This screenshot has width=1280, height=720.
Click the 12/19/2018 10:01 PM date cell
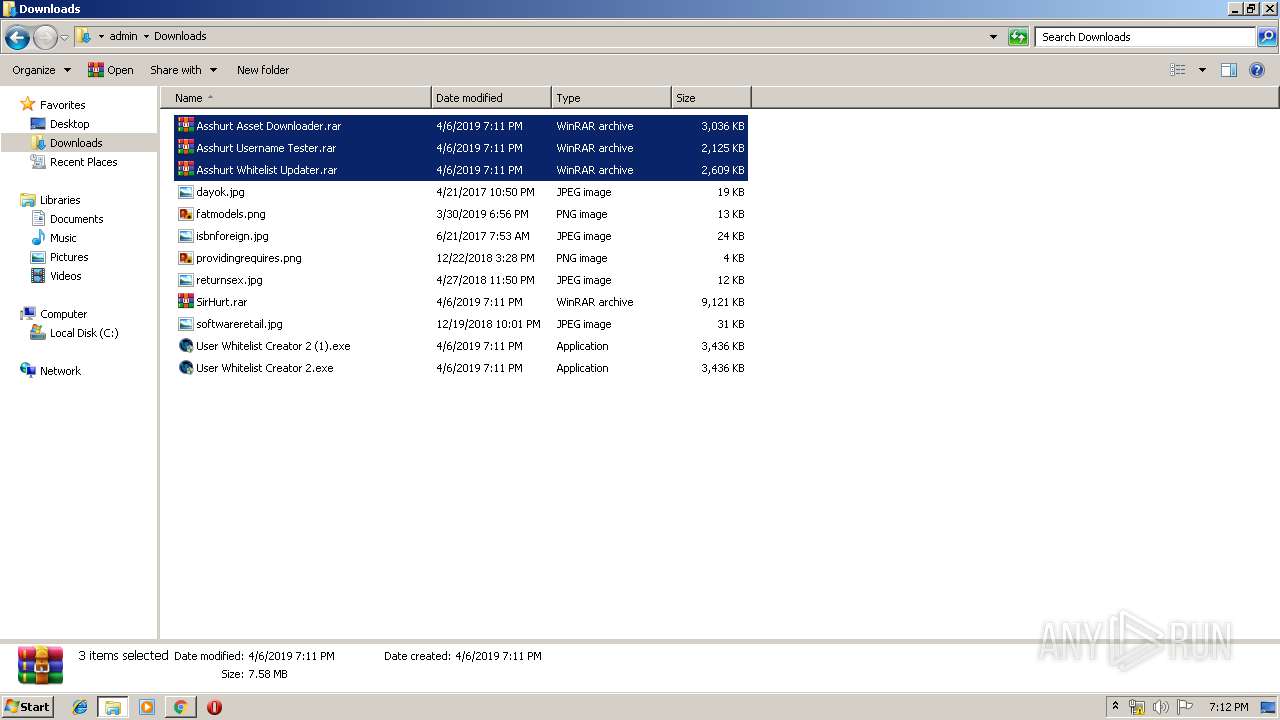coord(488,324)
